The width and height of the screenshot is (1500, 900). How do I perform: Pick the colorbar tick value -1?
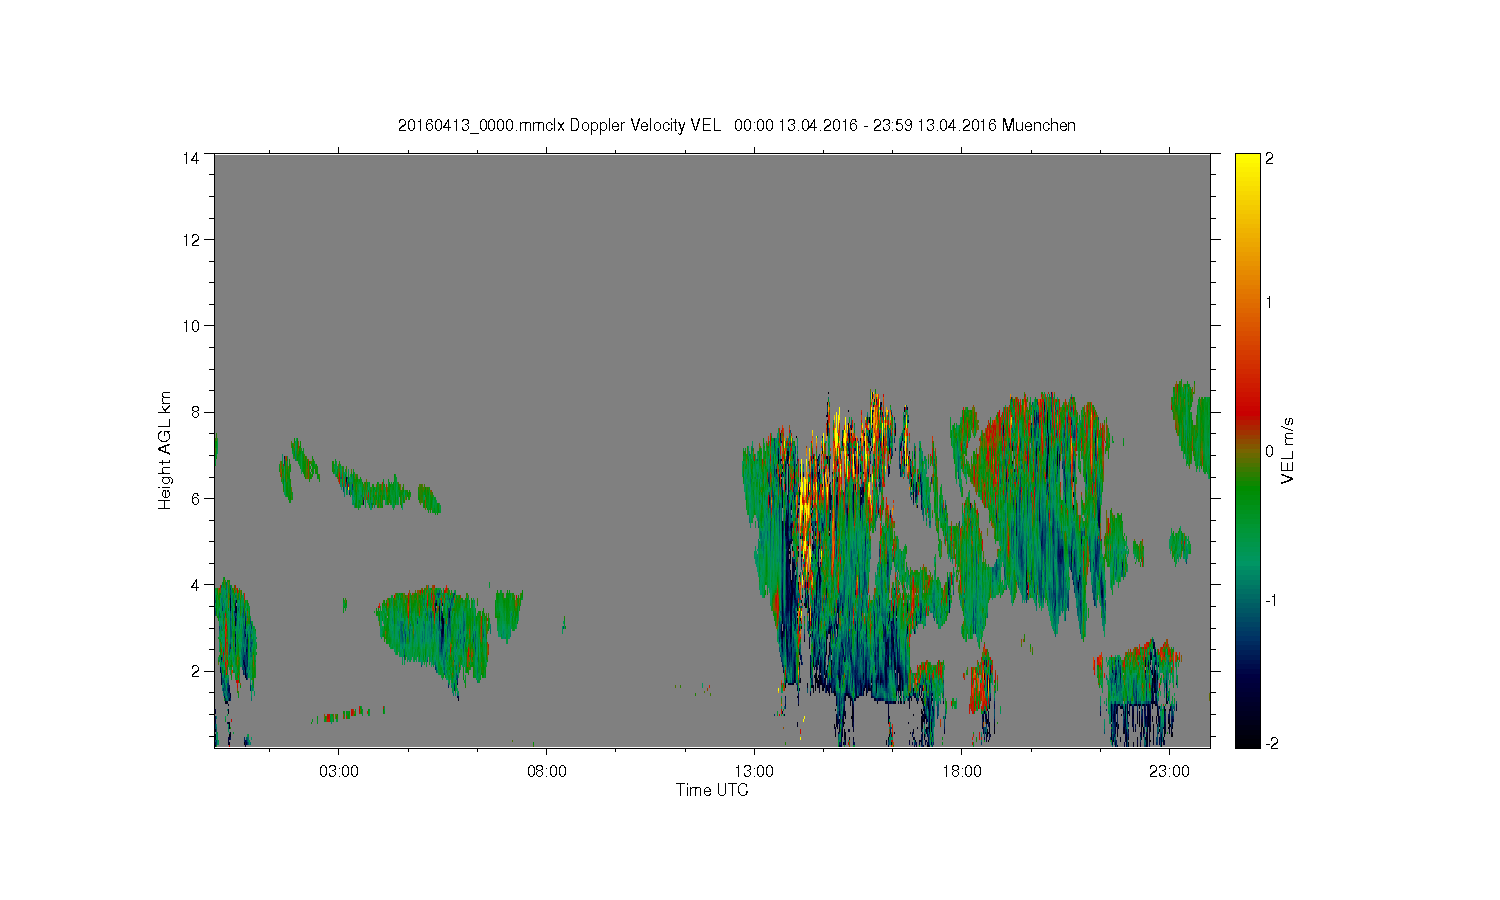1269,600
